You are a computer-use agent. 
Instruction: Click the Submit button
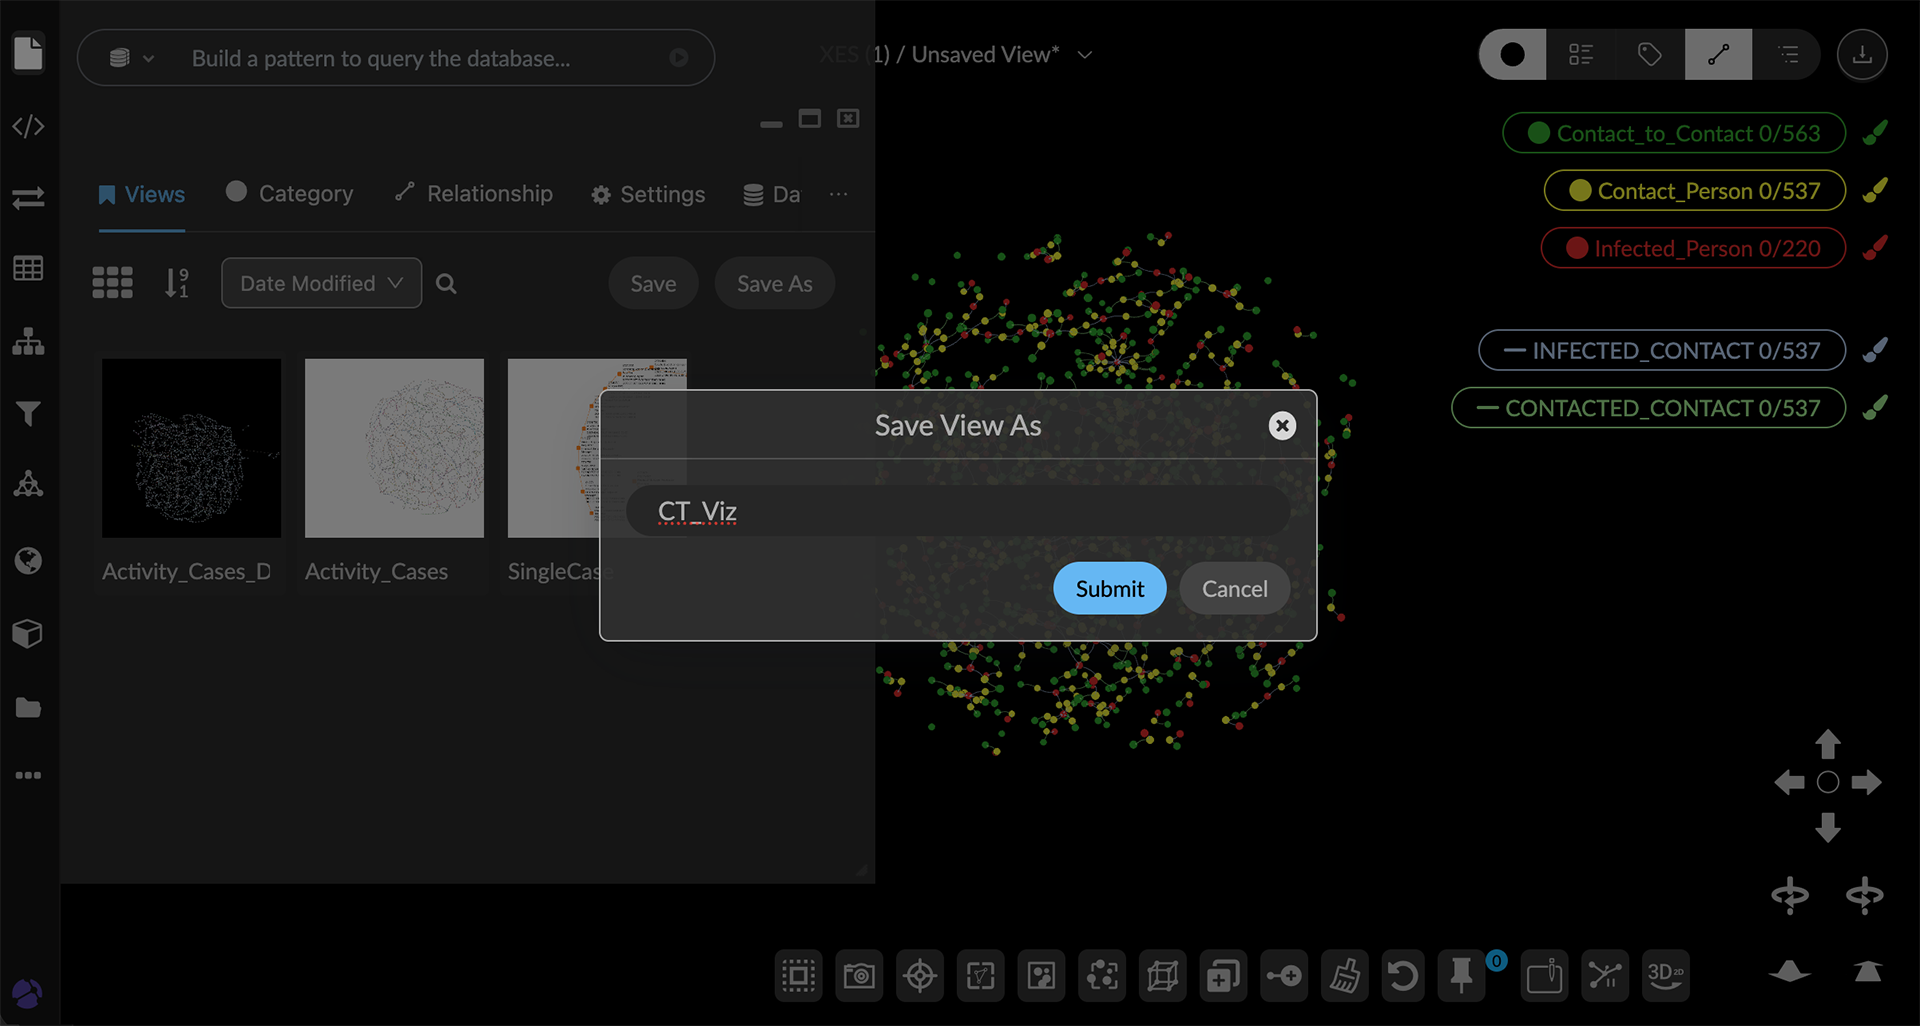point(1109,588)
